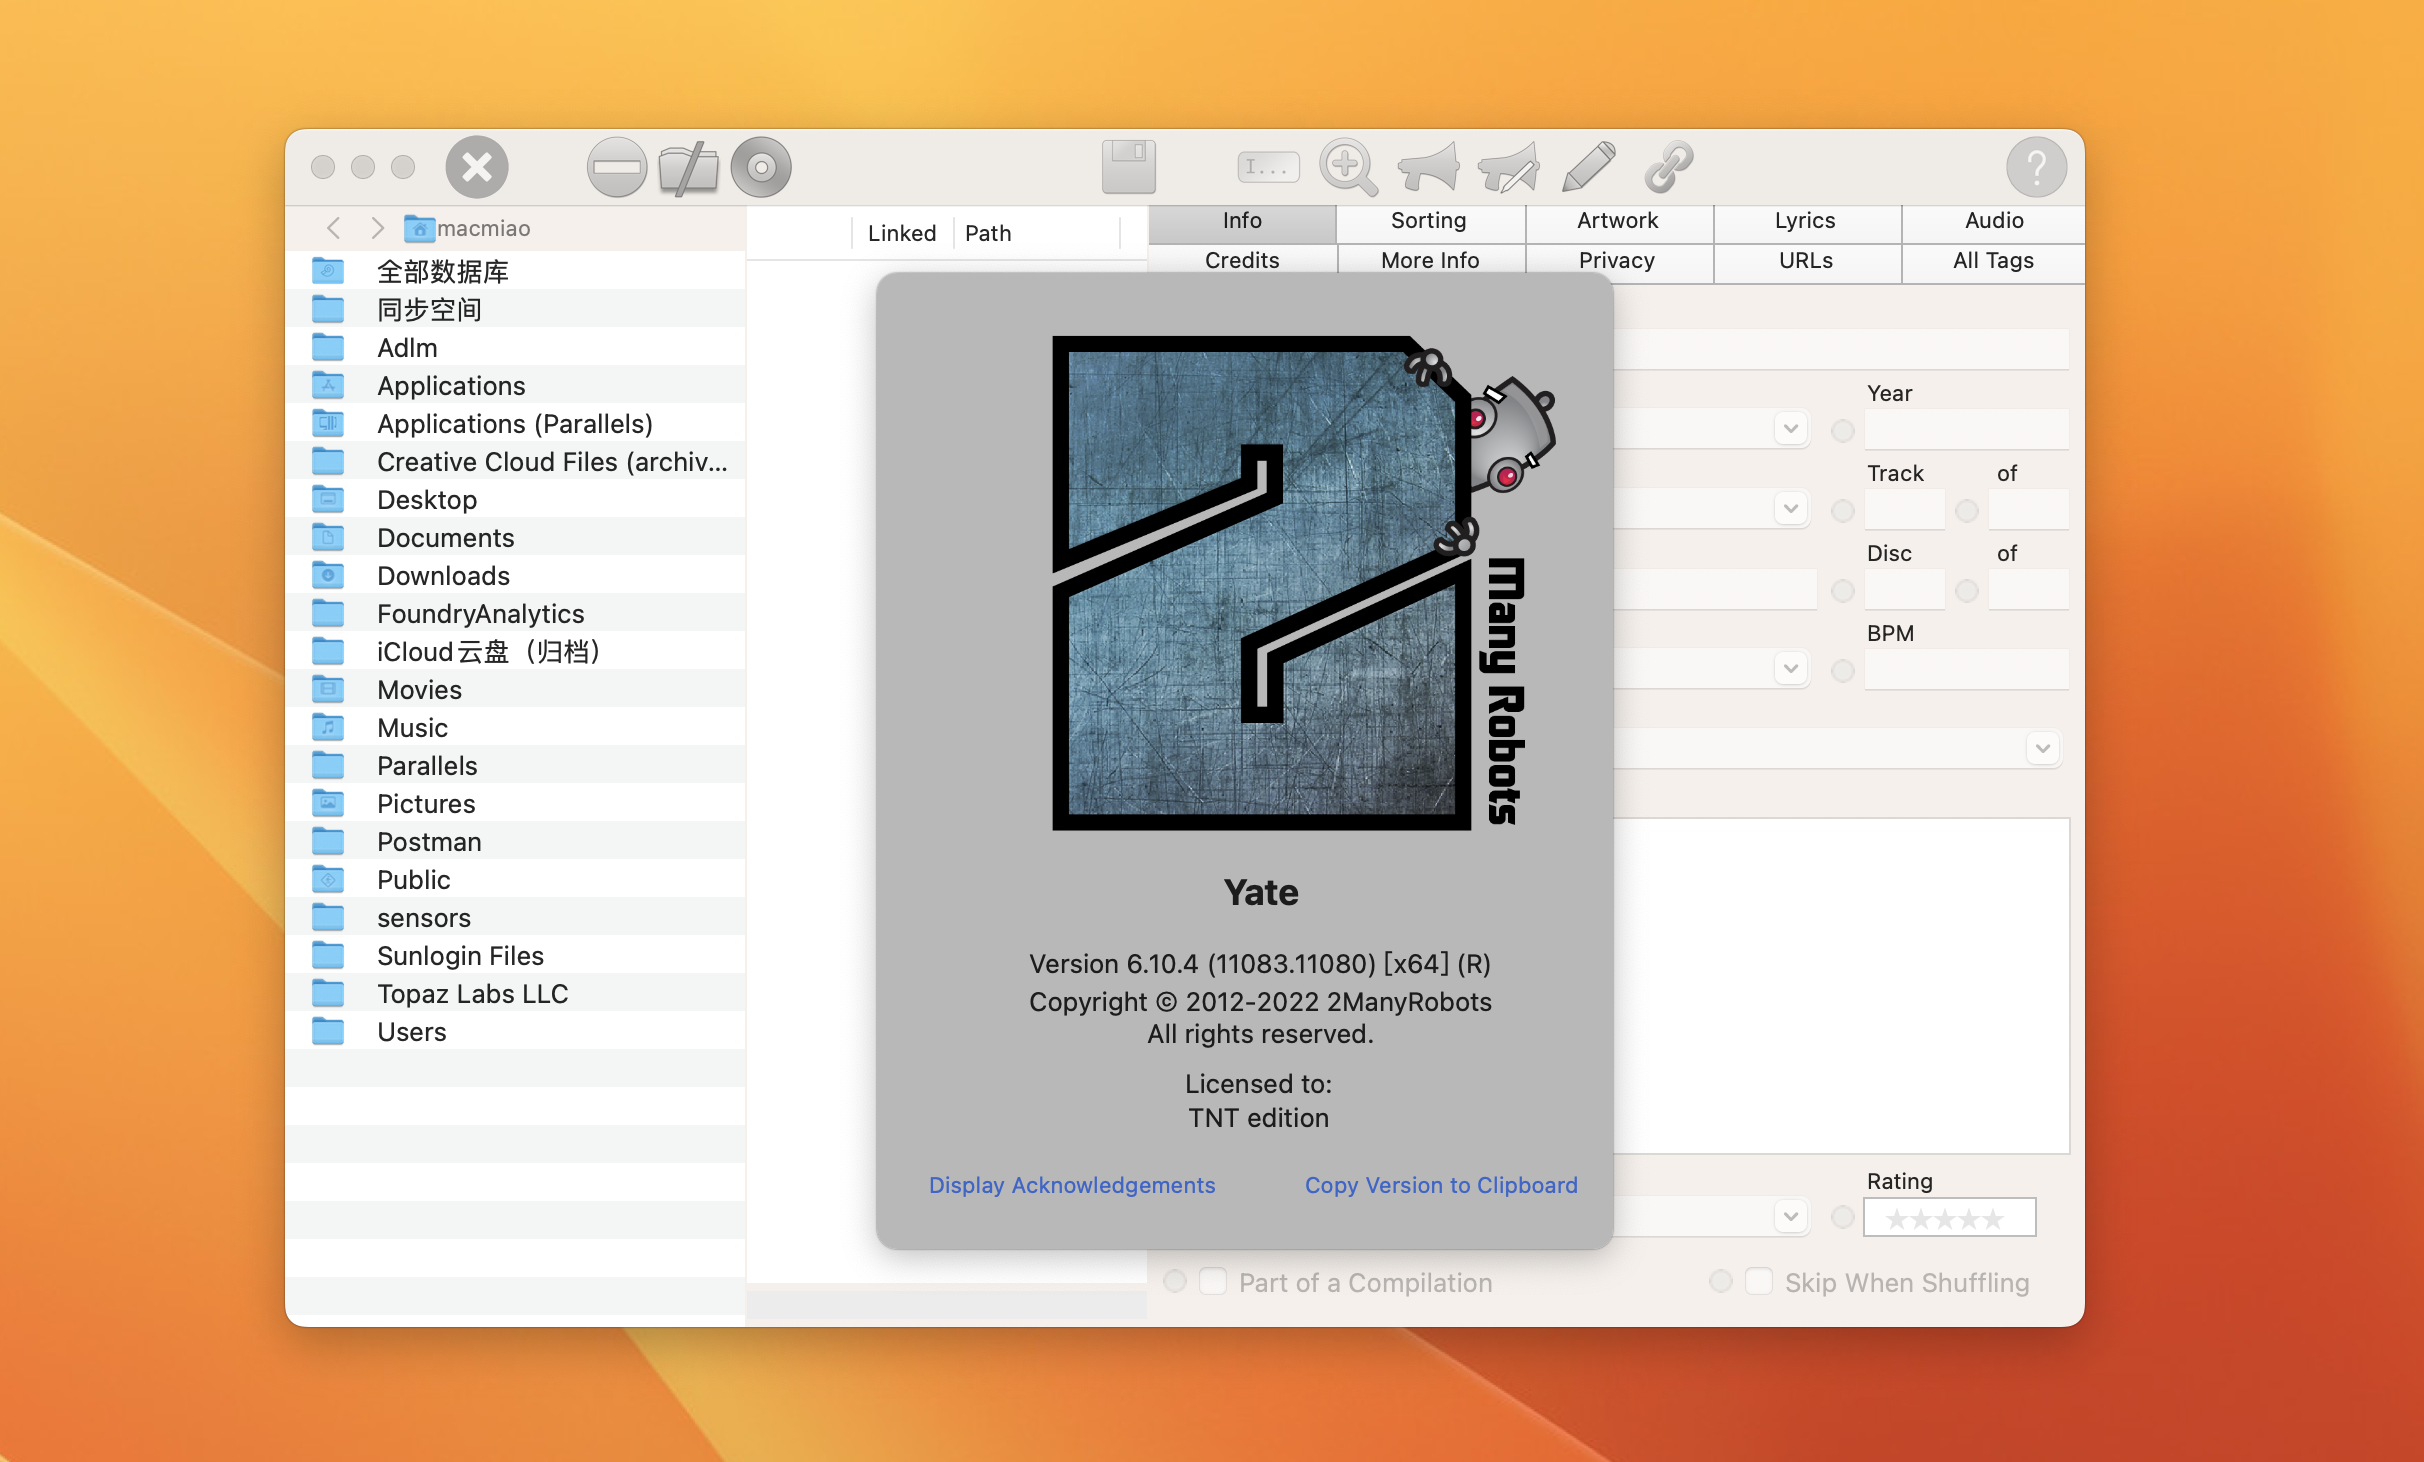
Task: Open help with the question mark icon
Action: point(2036,166)
